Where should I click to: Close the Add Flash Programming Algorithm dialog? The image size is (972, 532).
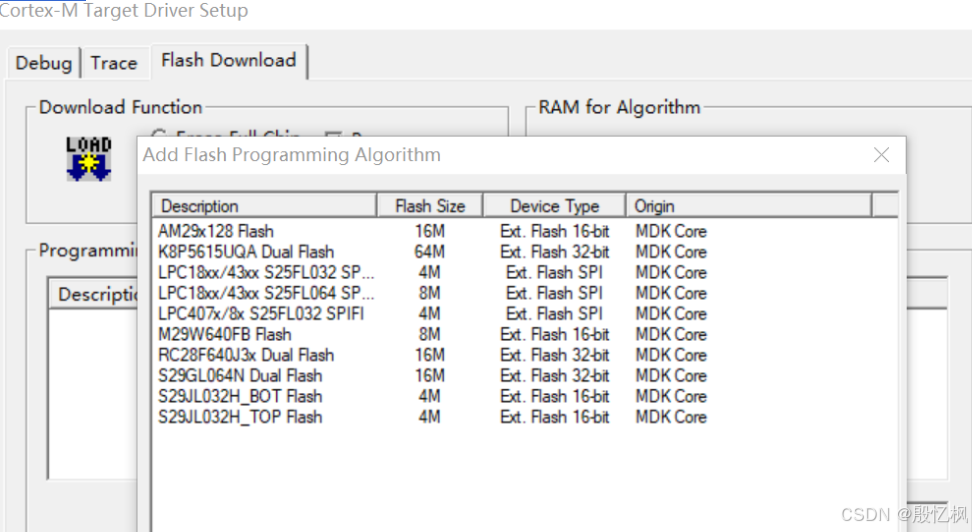881,154
